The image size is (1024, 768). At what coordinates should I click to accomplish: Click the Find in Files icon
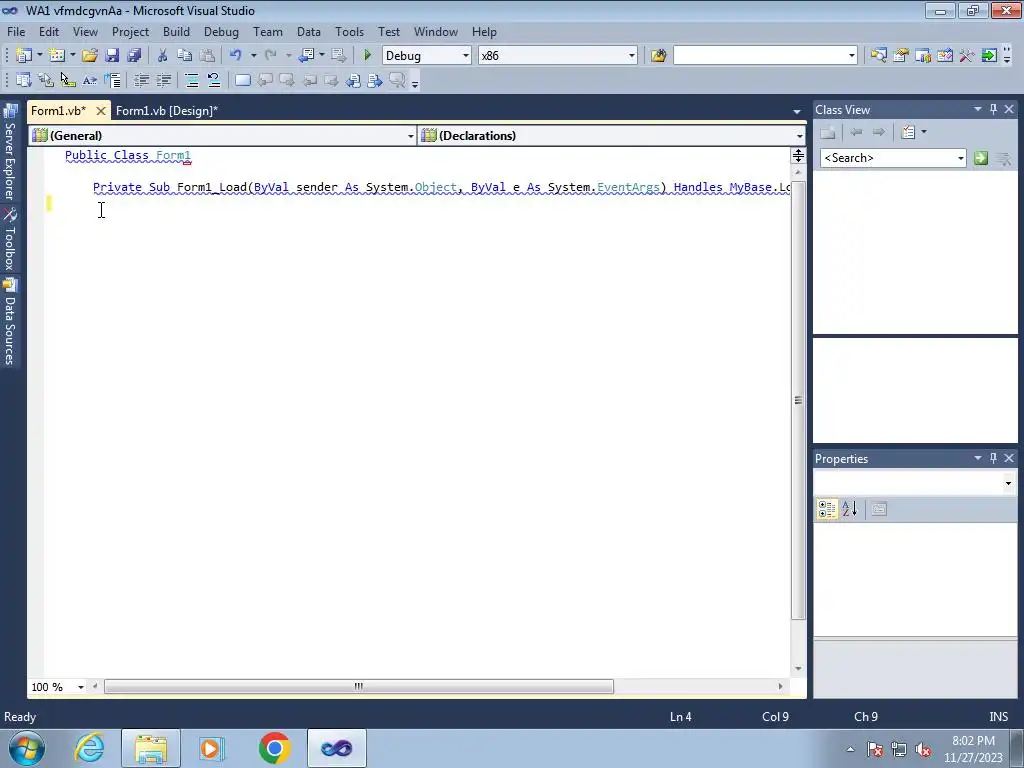[x=658, y=56]
